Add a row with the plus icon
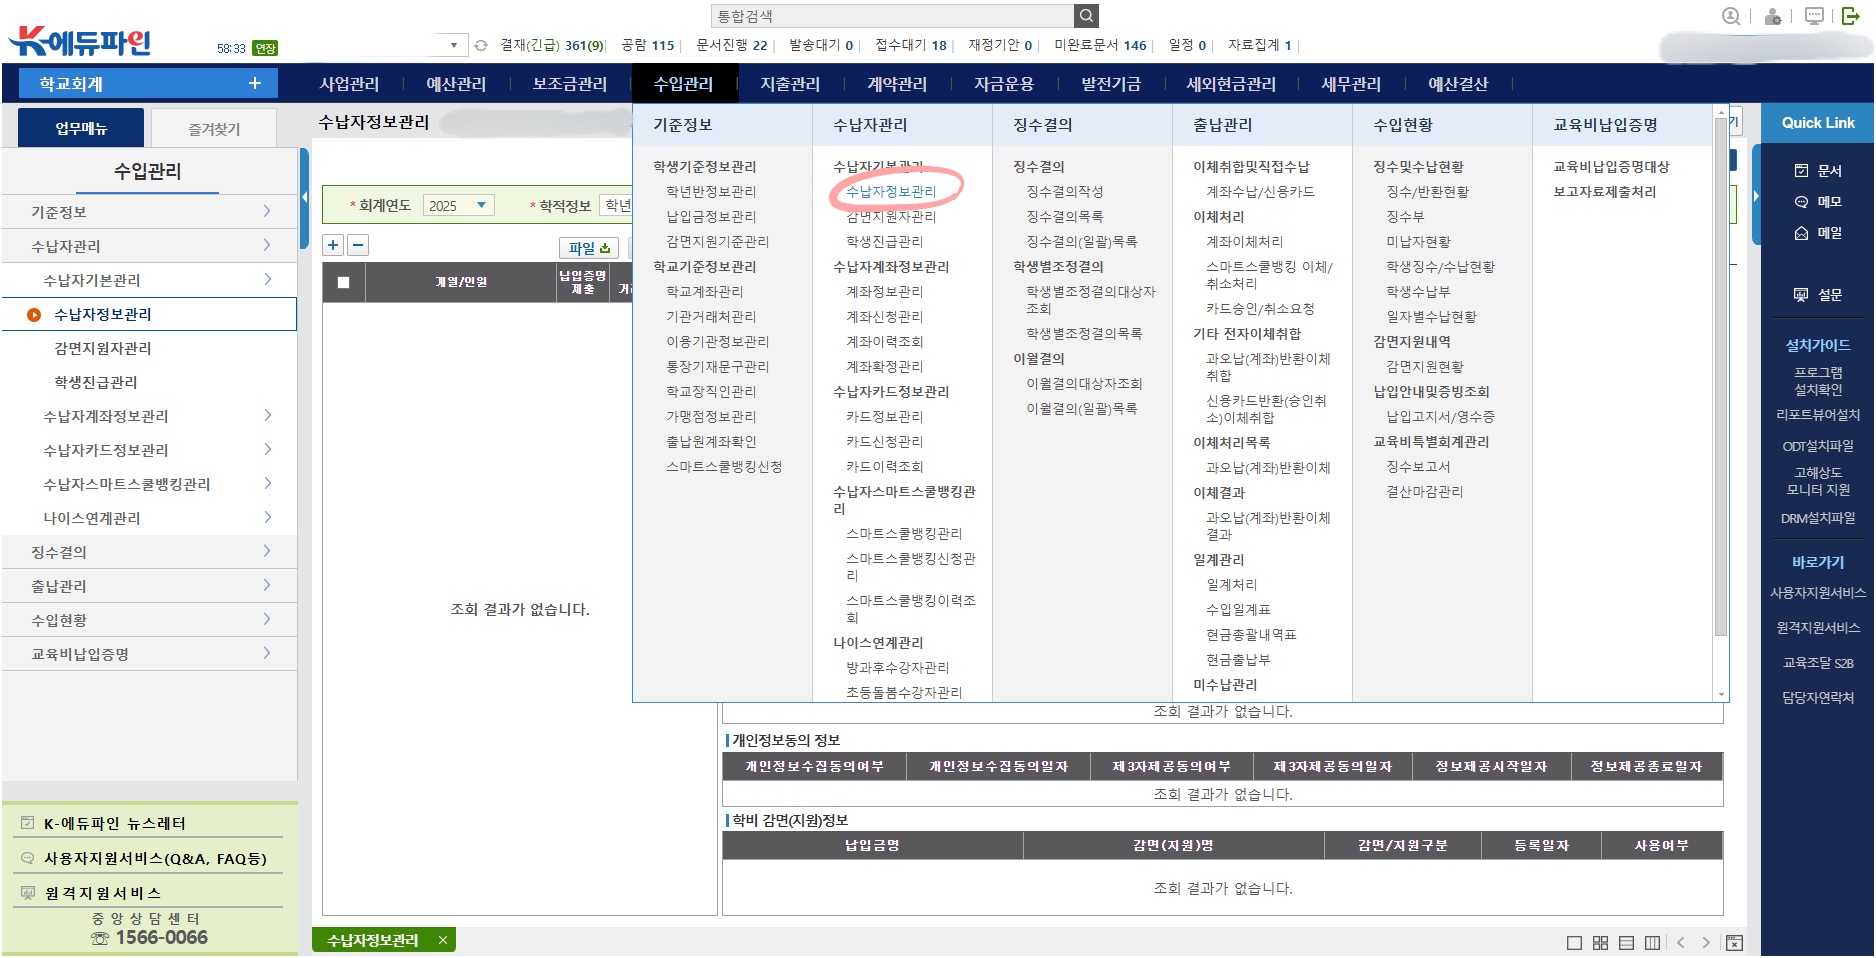The width and height of the screenshot is (1876, 958). pyautogui.click(x=333, y=245)
